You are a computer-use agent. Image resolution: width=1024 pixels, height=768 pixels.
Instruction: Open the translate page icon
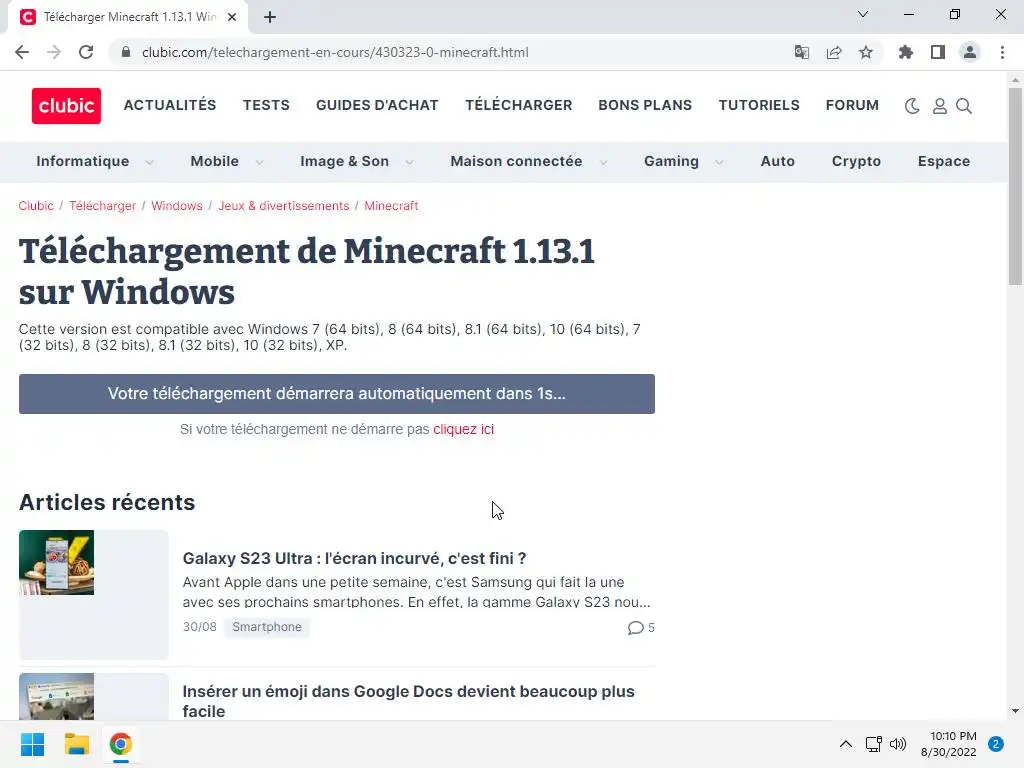click(802, 52)
